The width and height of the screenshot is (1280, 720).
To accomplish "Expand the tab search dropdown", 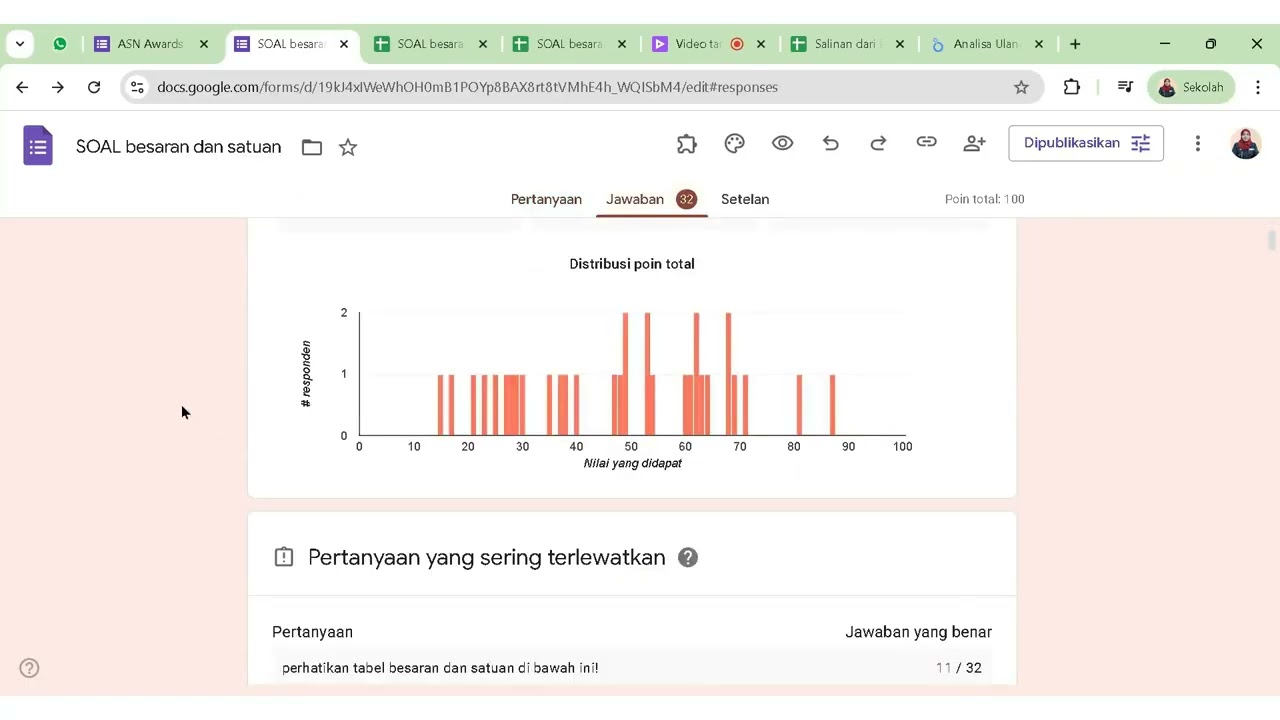I will (20, 44).
